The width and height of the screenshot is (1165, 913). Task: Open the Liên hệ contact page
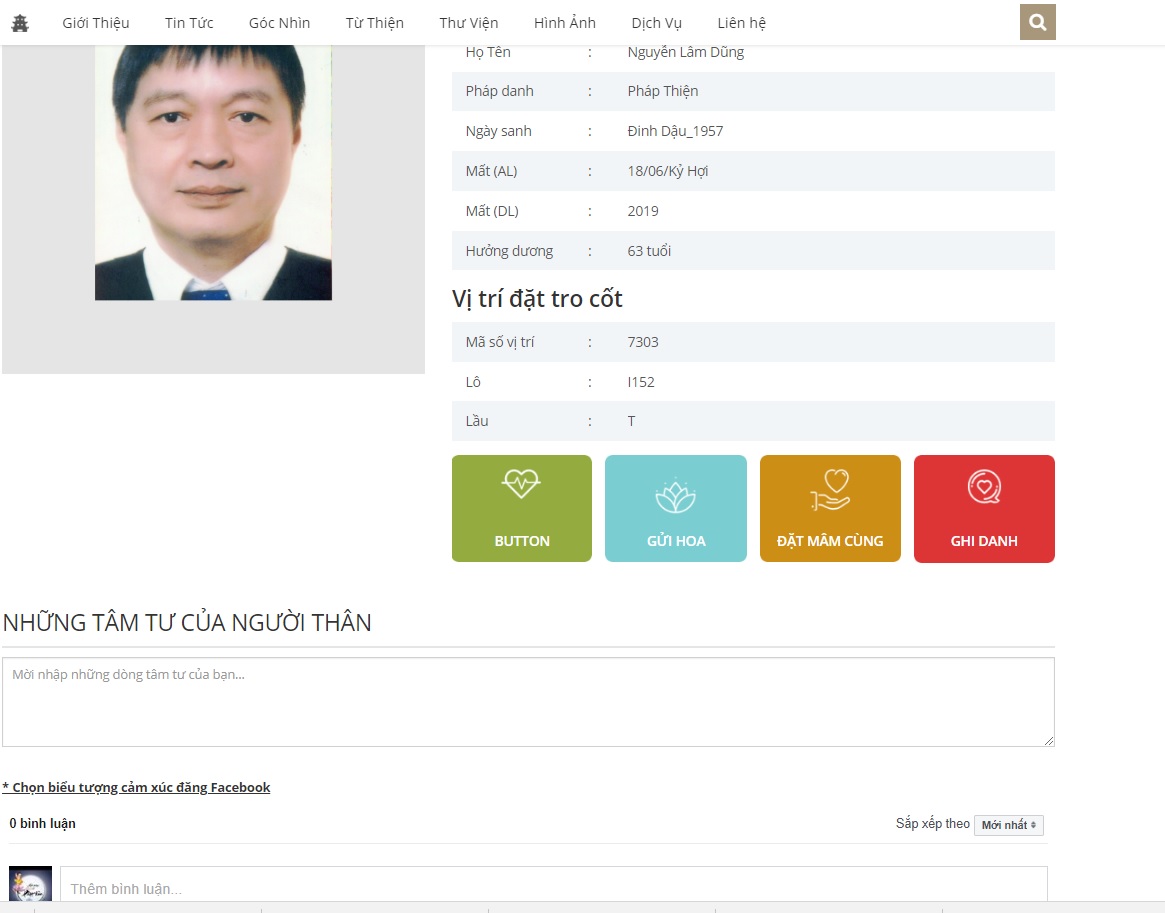coord(741,23)
